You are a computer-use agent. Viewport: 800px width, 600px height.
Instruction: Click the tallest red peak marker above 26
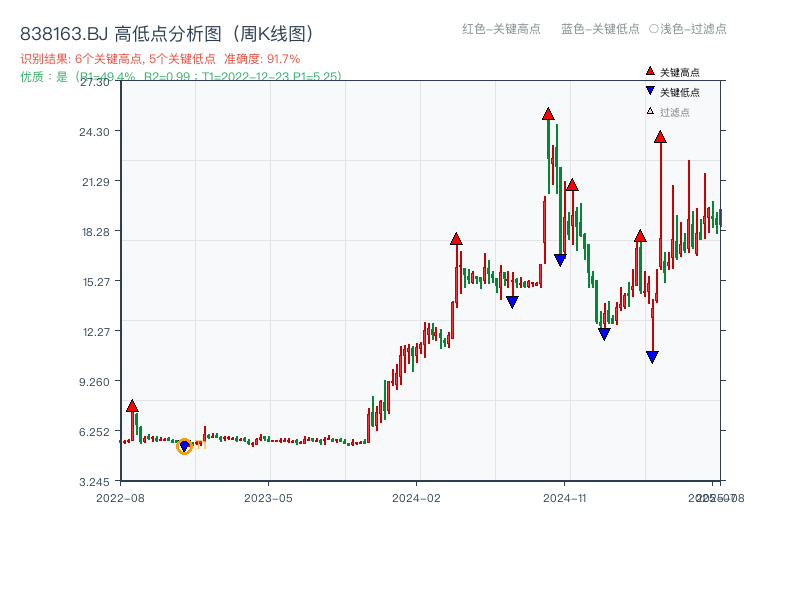click(547, 114)
